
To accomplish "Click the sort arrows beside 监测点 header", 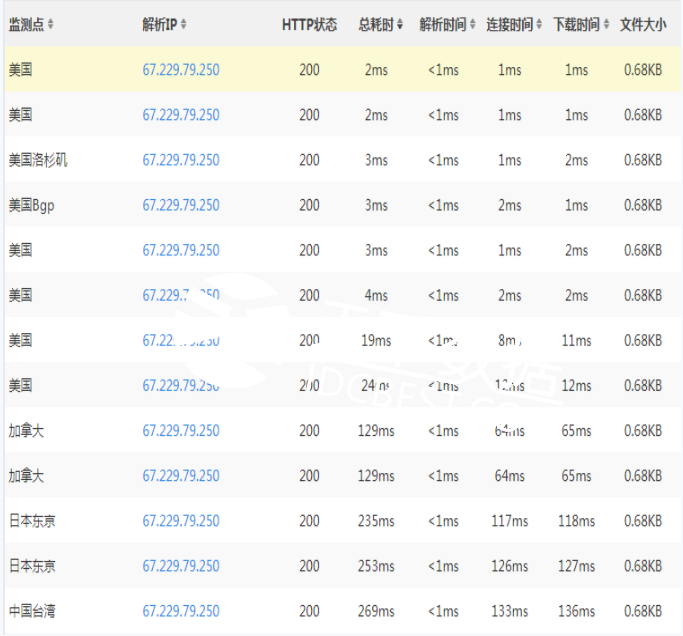I will tap(51, 25).
